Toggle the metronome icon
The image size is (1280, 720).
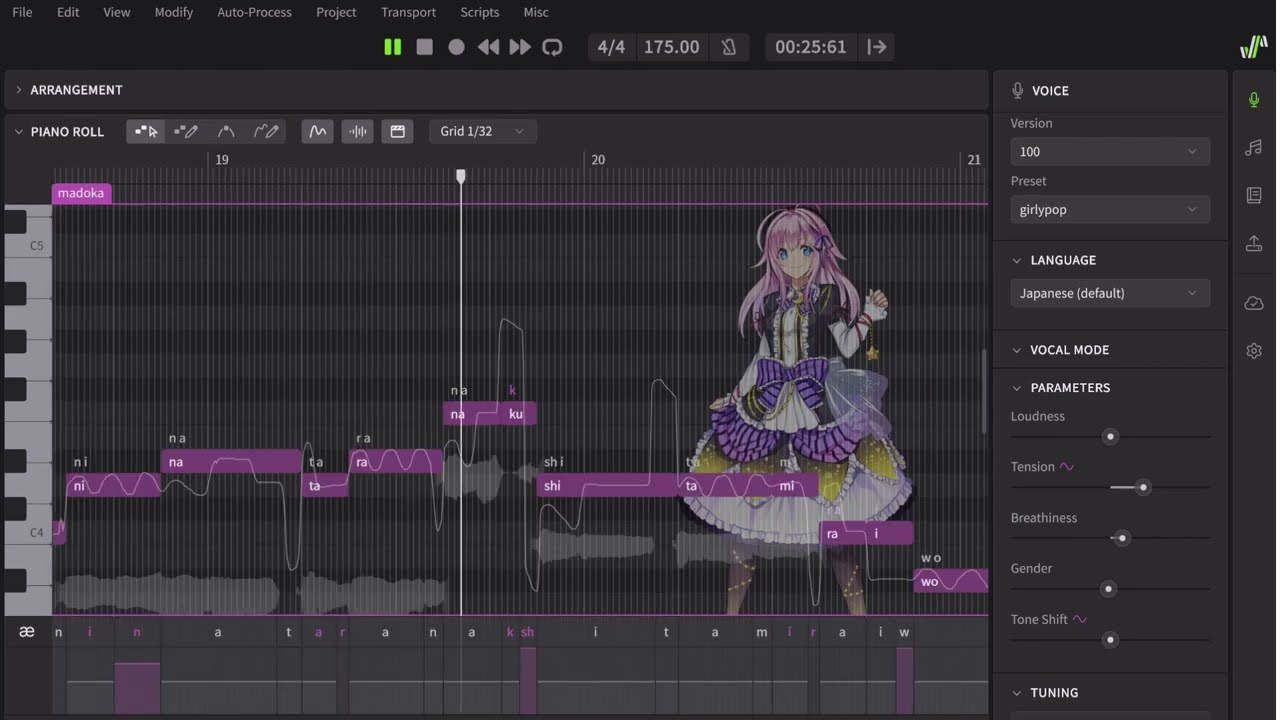point(729,47)
